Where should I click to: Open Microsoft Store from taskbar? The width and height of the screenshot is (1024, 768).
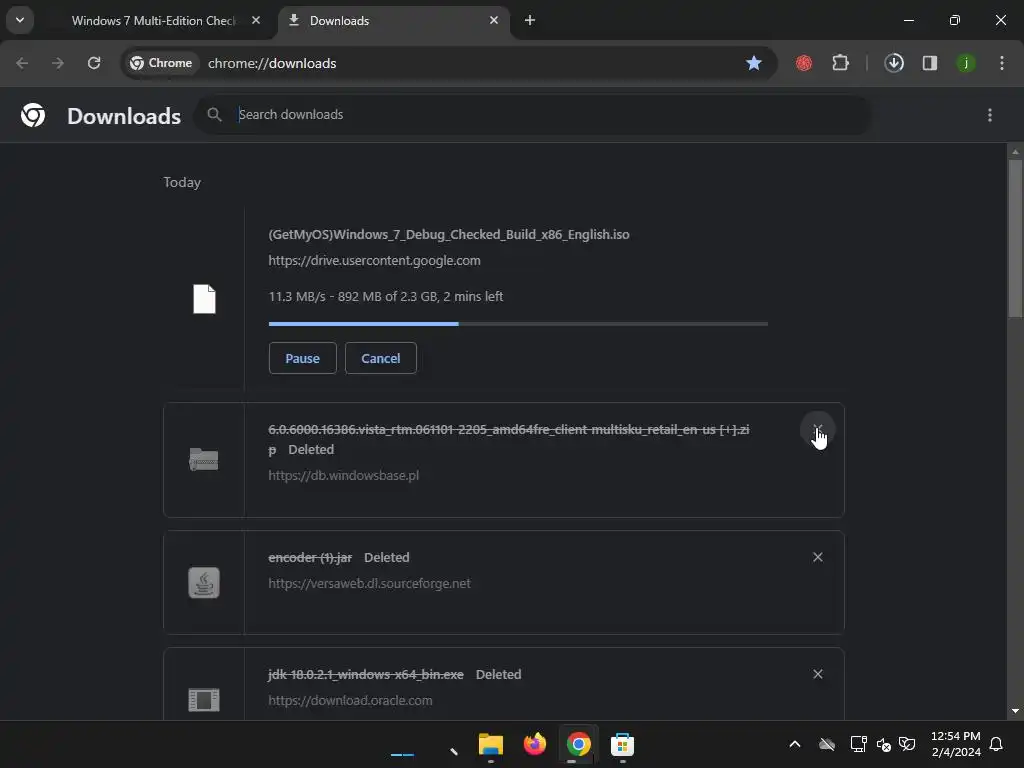(622, 744)
